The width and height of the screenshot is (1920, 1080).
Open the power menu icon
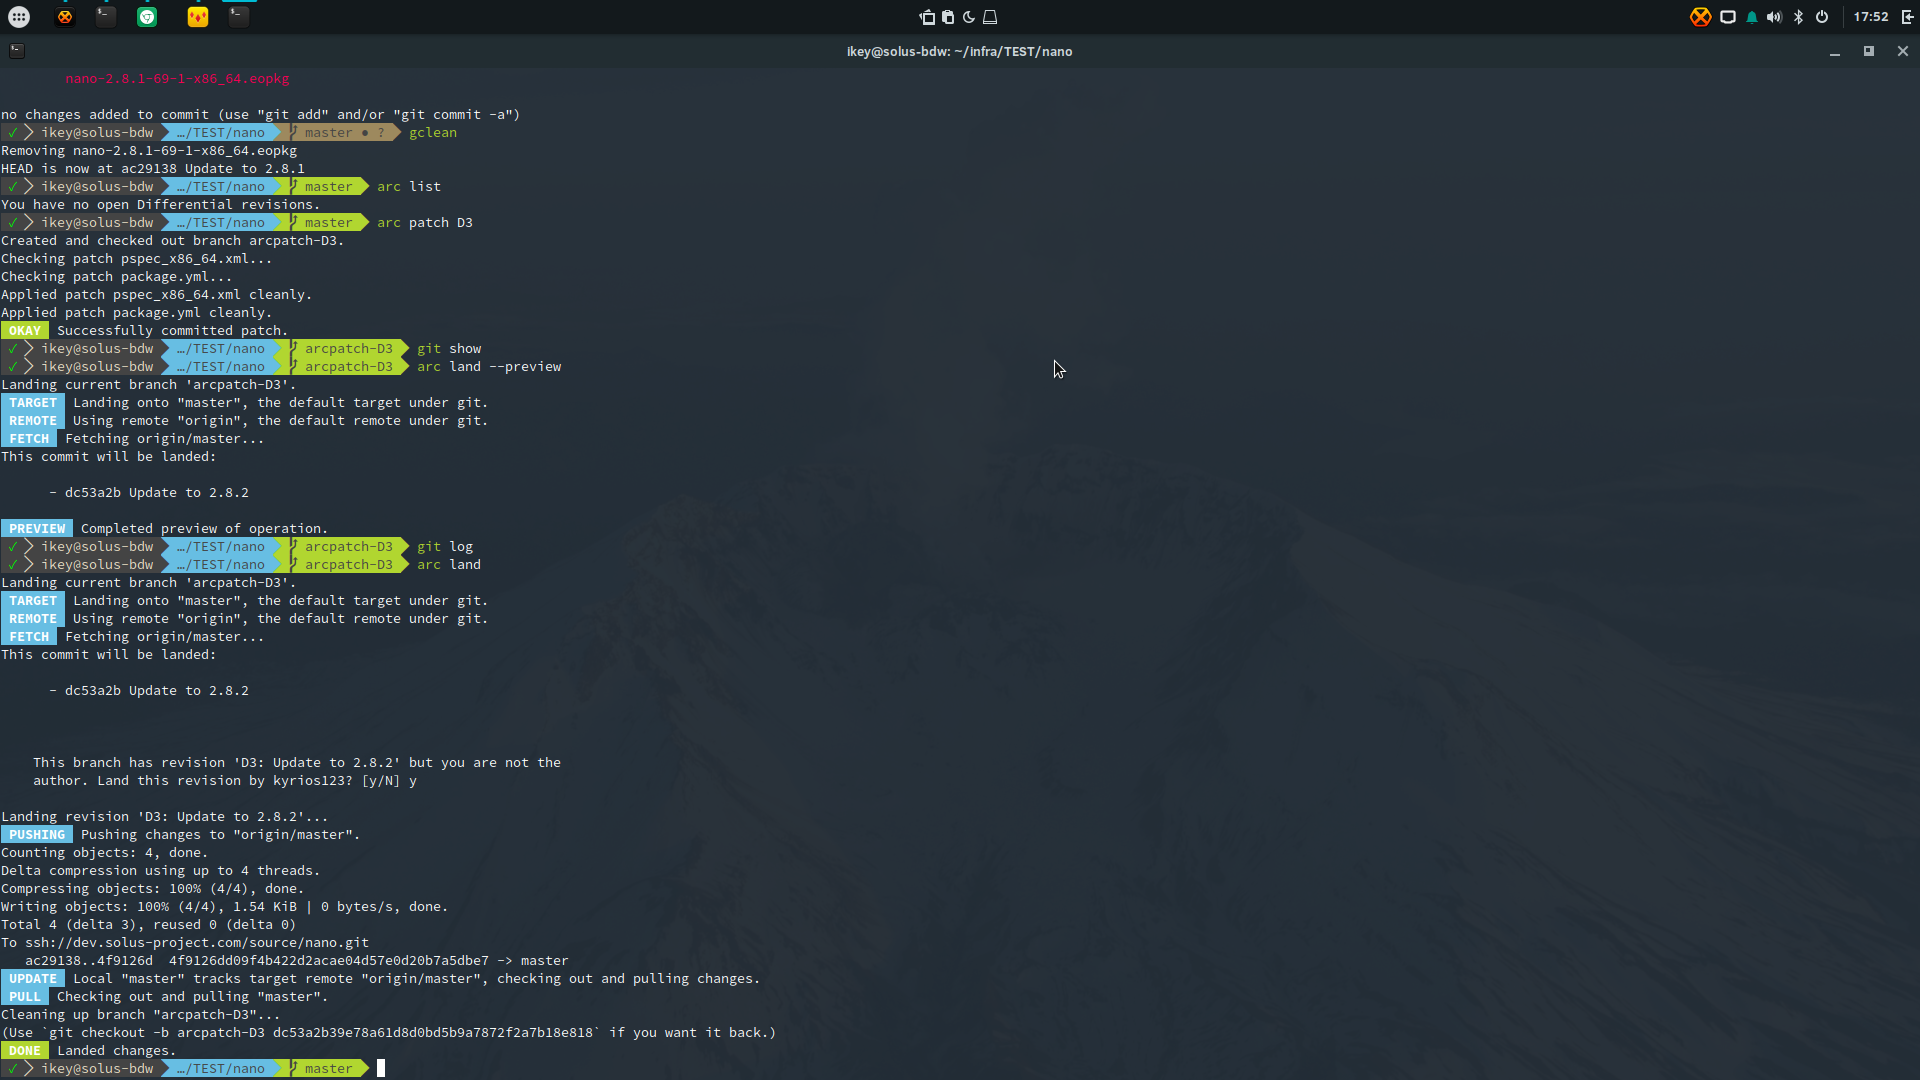[1822, 17]
